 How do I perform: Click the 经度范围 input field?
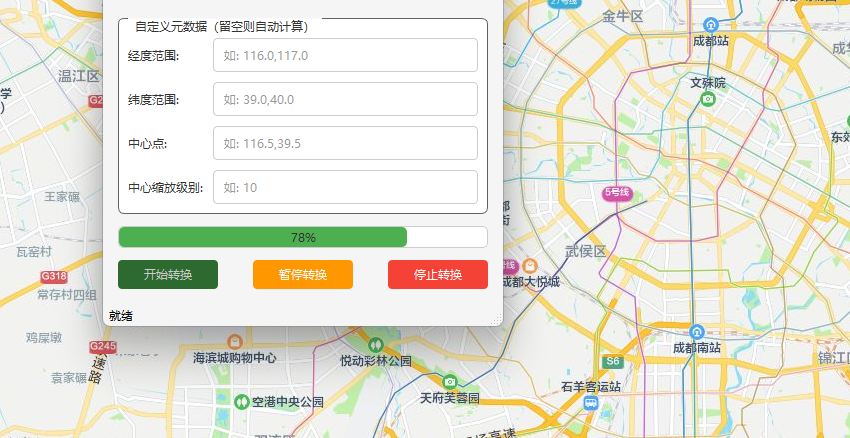pos(345,55)
